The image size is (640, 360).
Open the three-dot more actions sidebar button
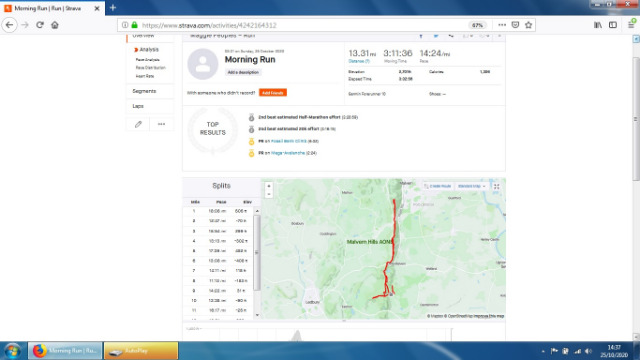click(162, 124)
